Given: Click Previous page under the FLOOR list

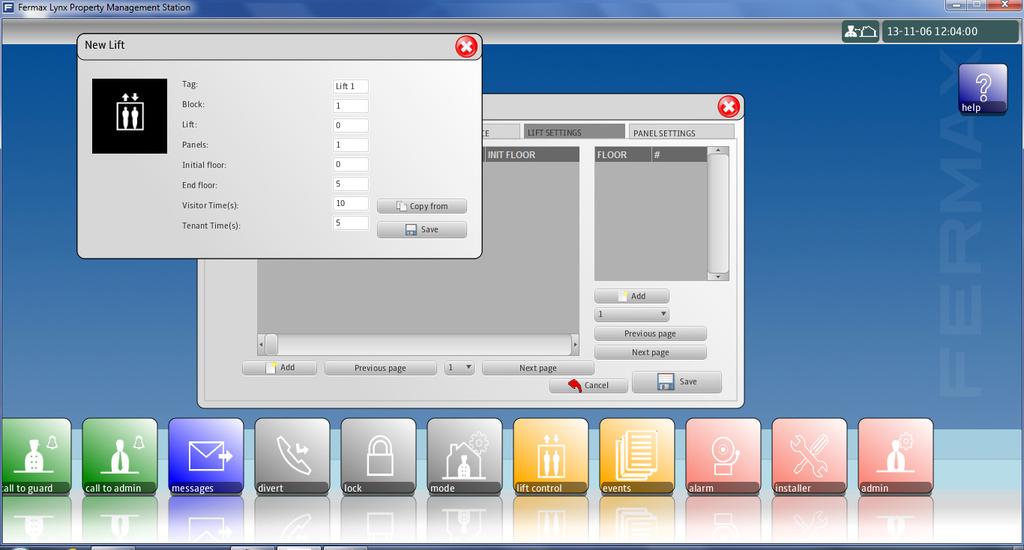Looking at the screenshot, I should coord(650,334).
